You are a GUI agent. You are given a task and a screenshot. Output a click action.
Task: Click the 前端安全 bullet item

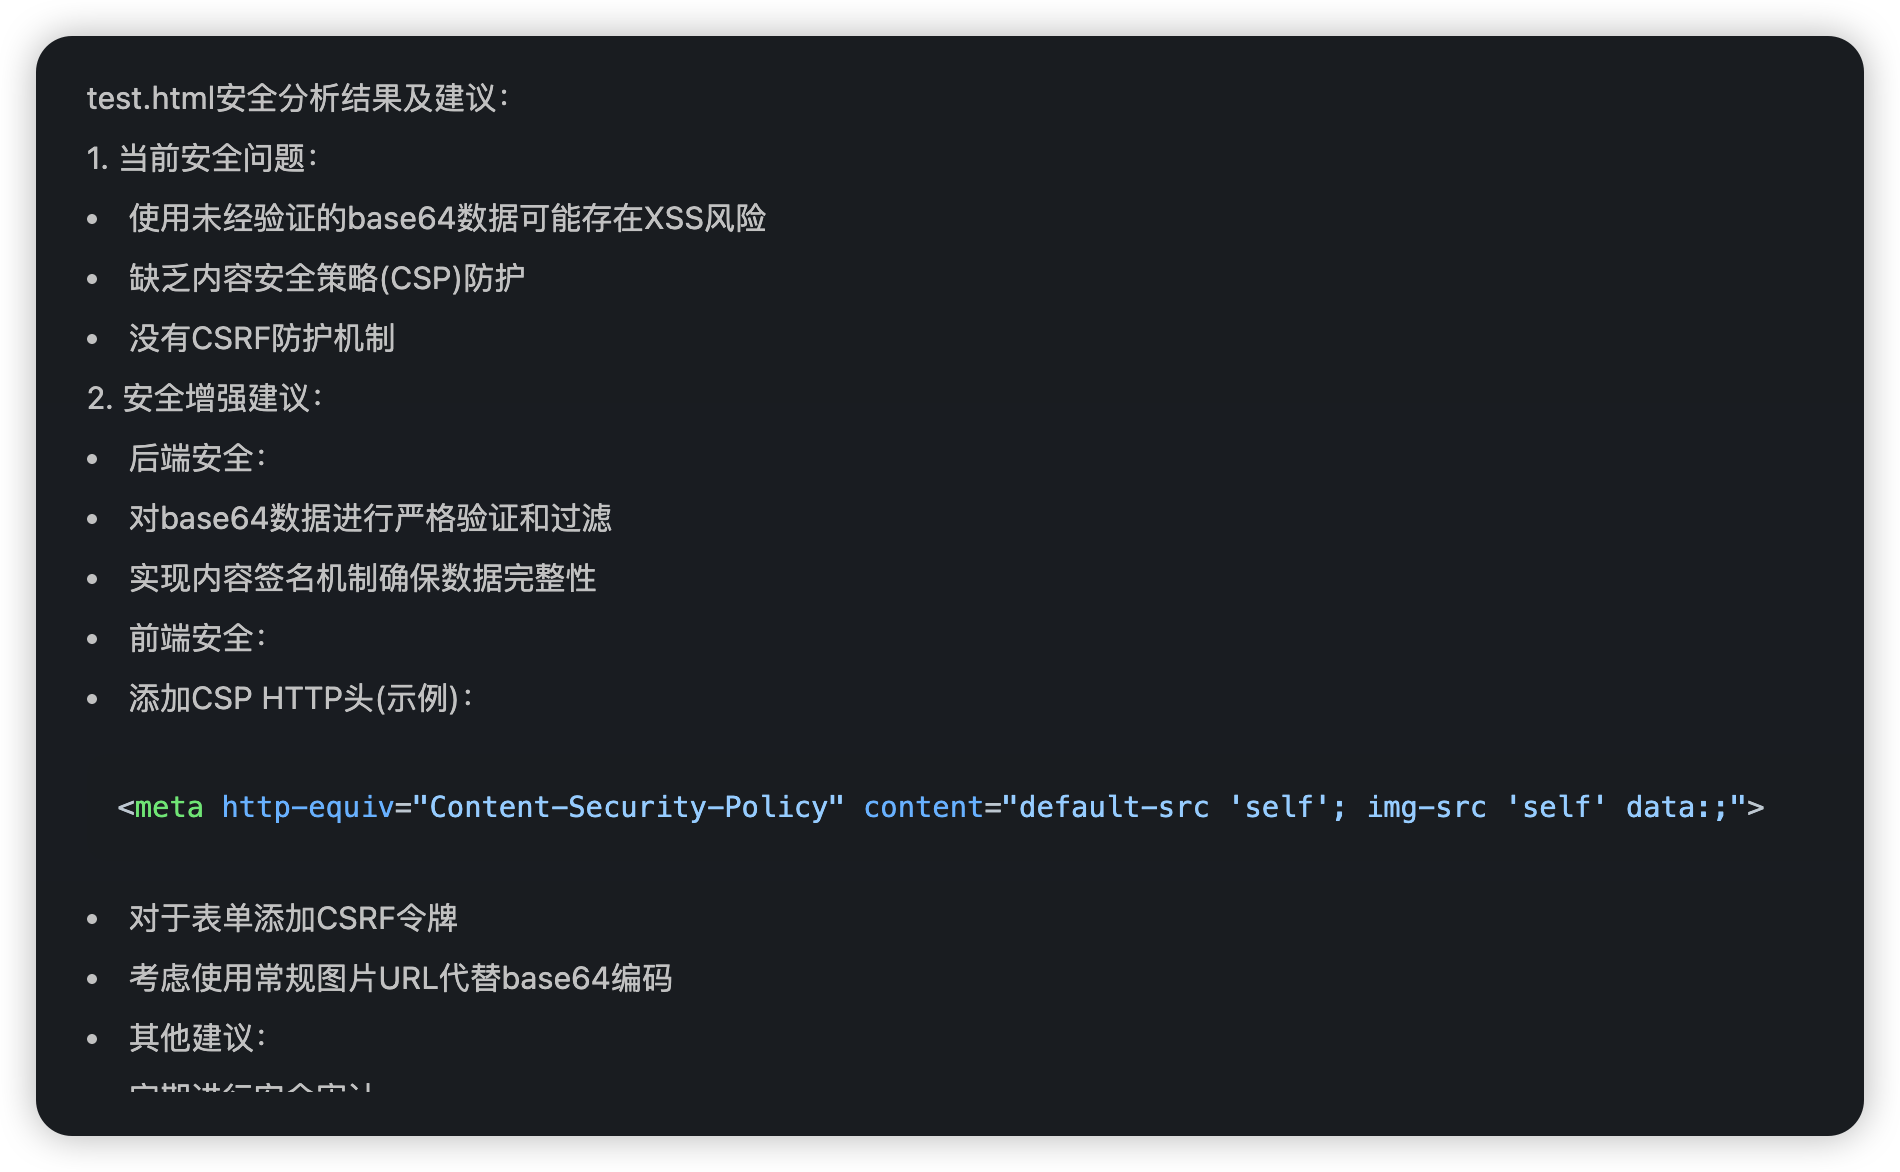pyautogui.click(x=196, y=638)
